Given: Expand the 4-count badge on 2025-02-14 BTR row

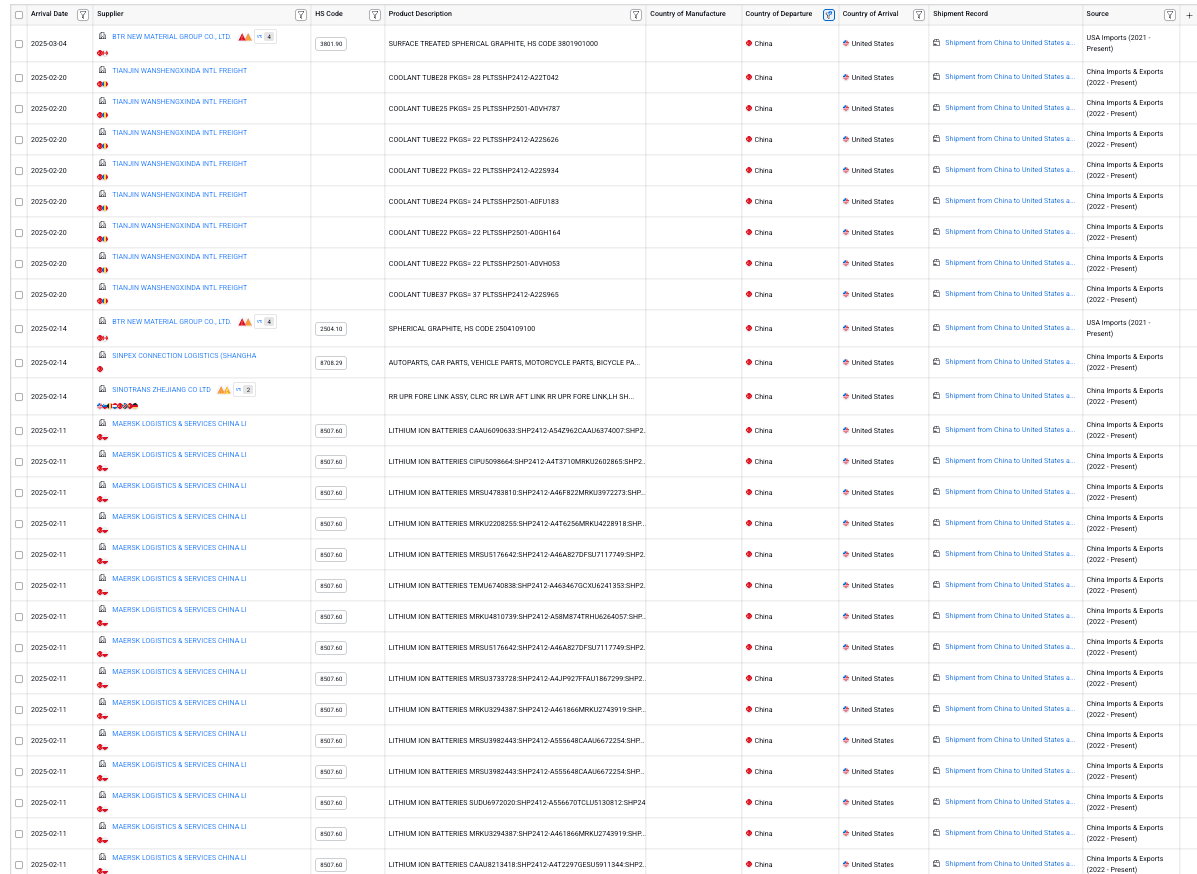Looking at the screenshot, I should click(265, 322).
